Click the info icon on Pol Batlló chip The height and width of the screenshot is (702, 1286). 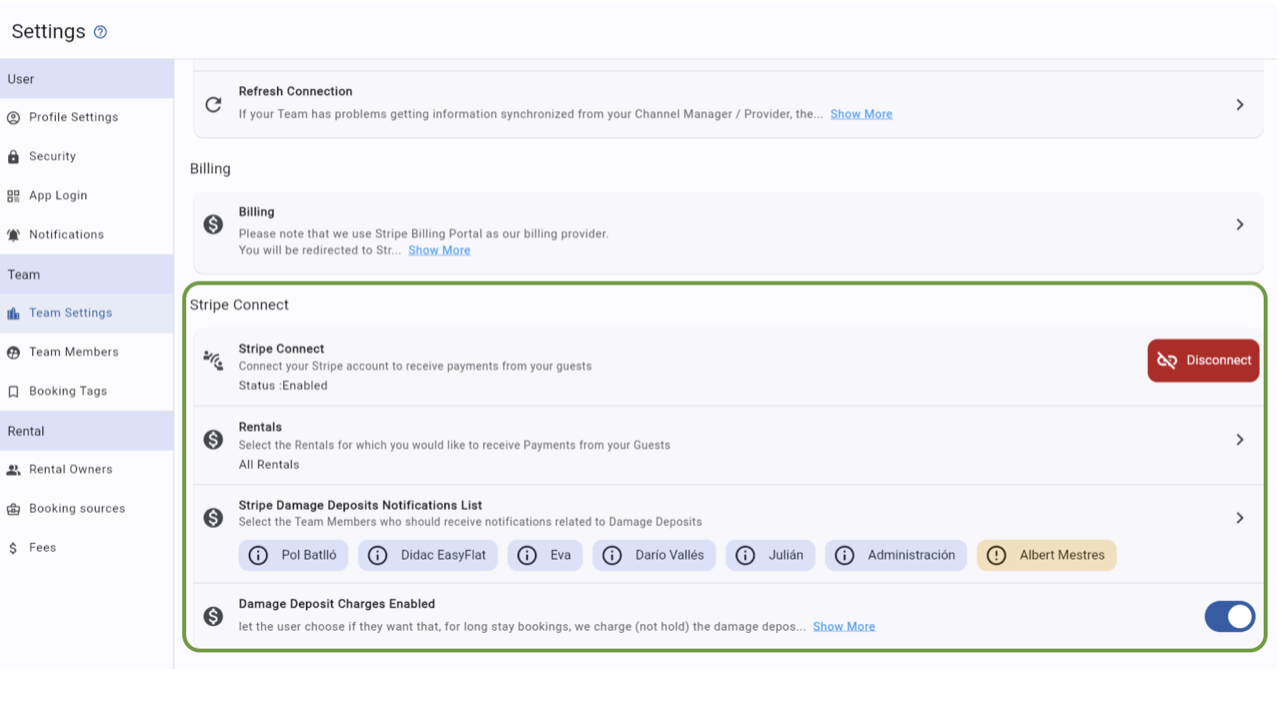tap(258, 555)
